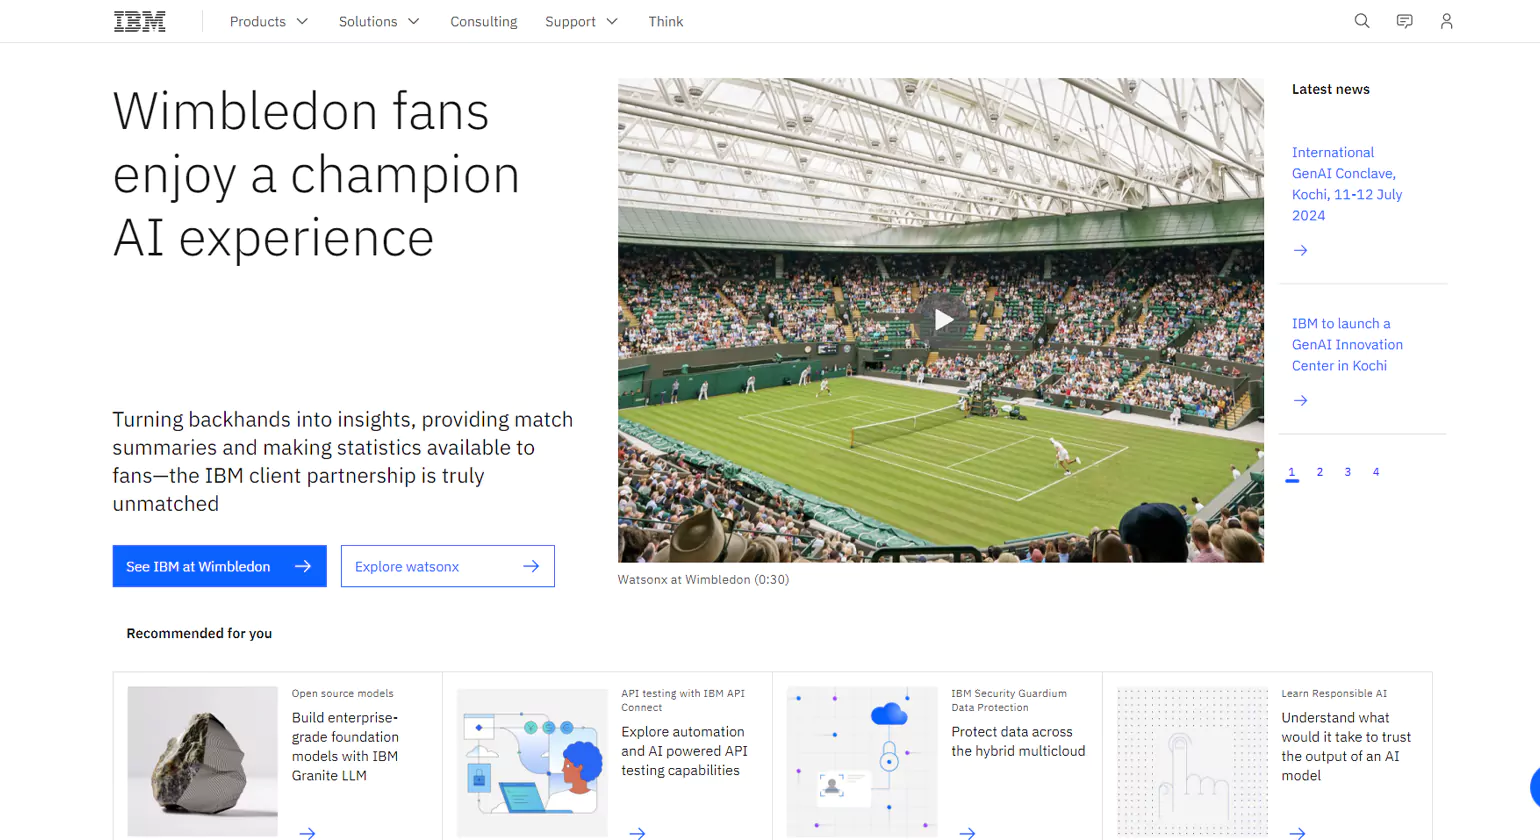Open the Consulting menu item

point(484,21)
